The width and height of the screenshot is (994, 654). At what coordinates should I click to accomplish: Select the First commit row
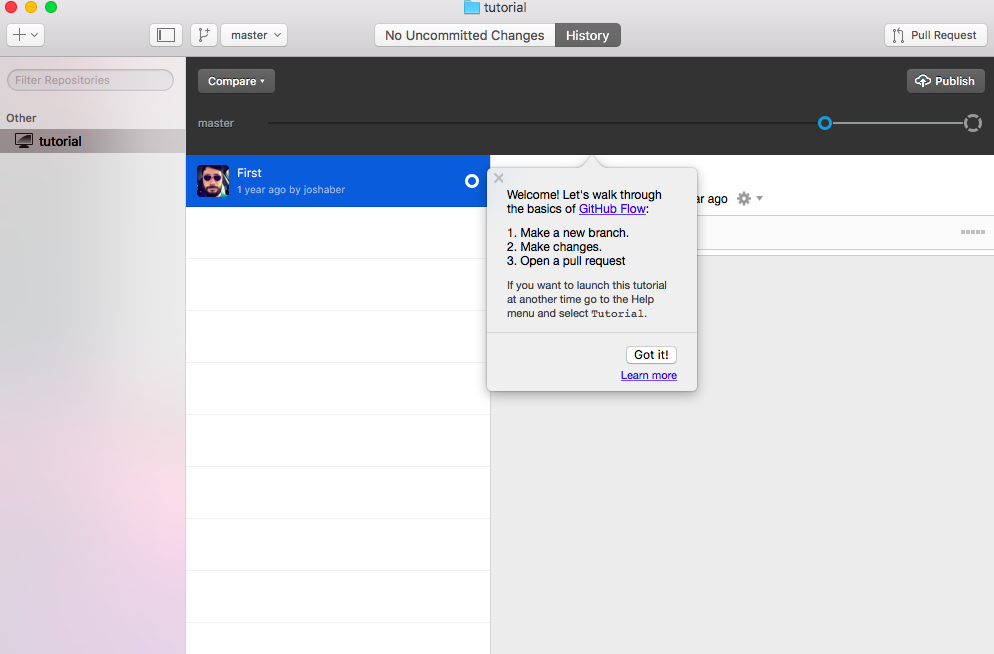click(x=338, y=181)
